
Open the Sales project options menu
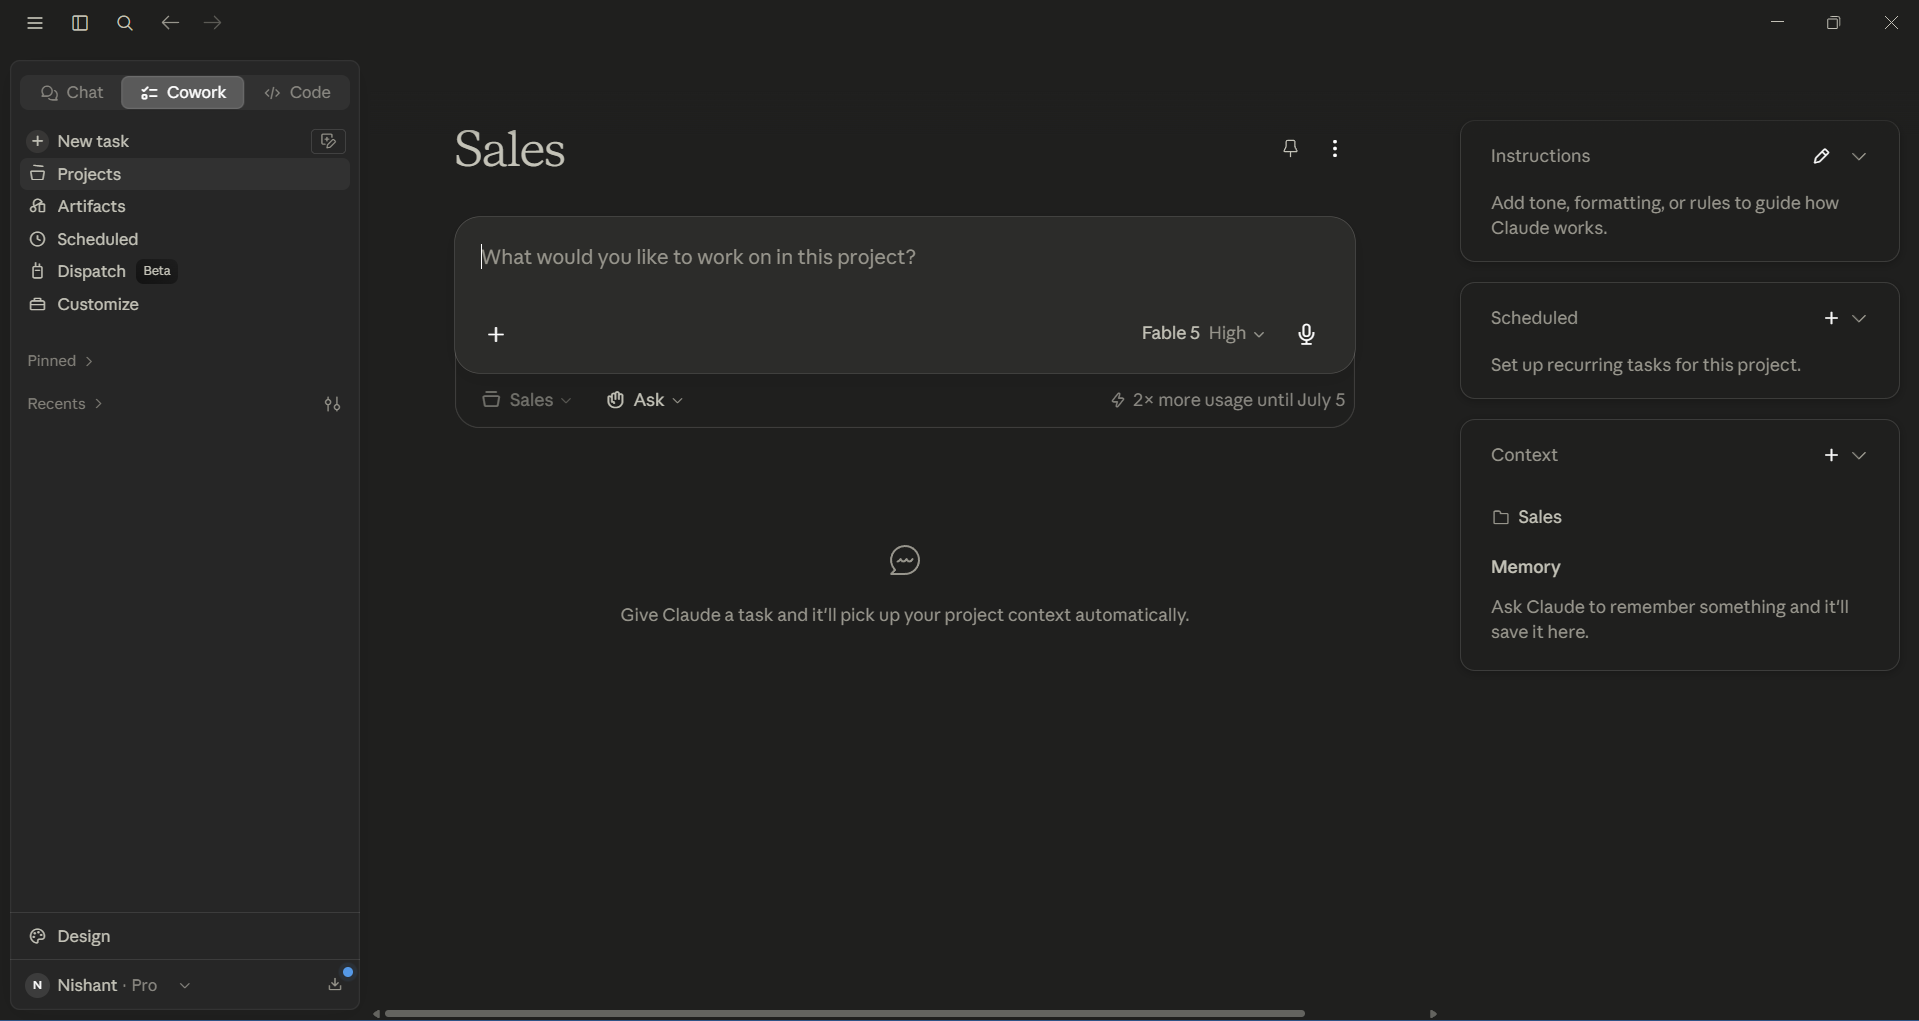point(1336,149)
